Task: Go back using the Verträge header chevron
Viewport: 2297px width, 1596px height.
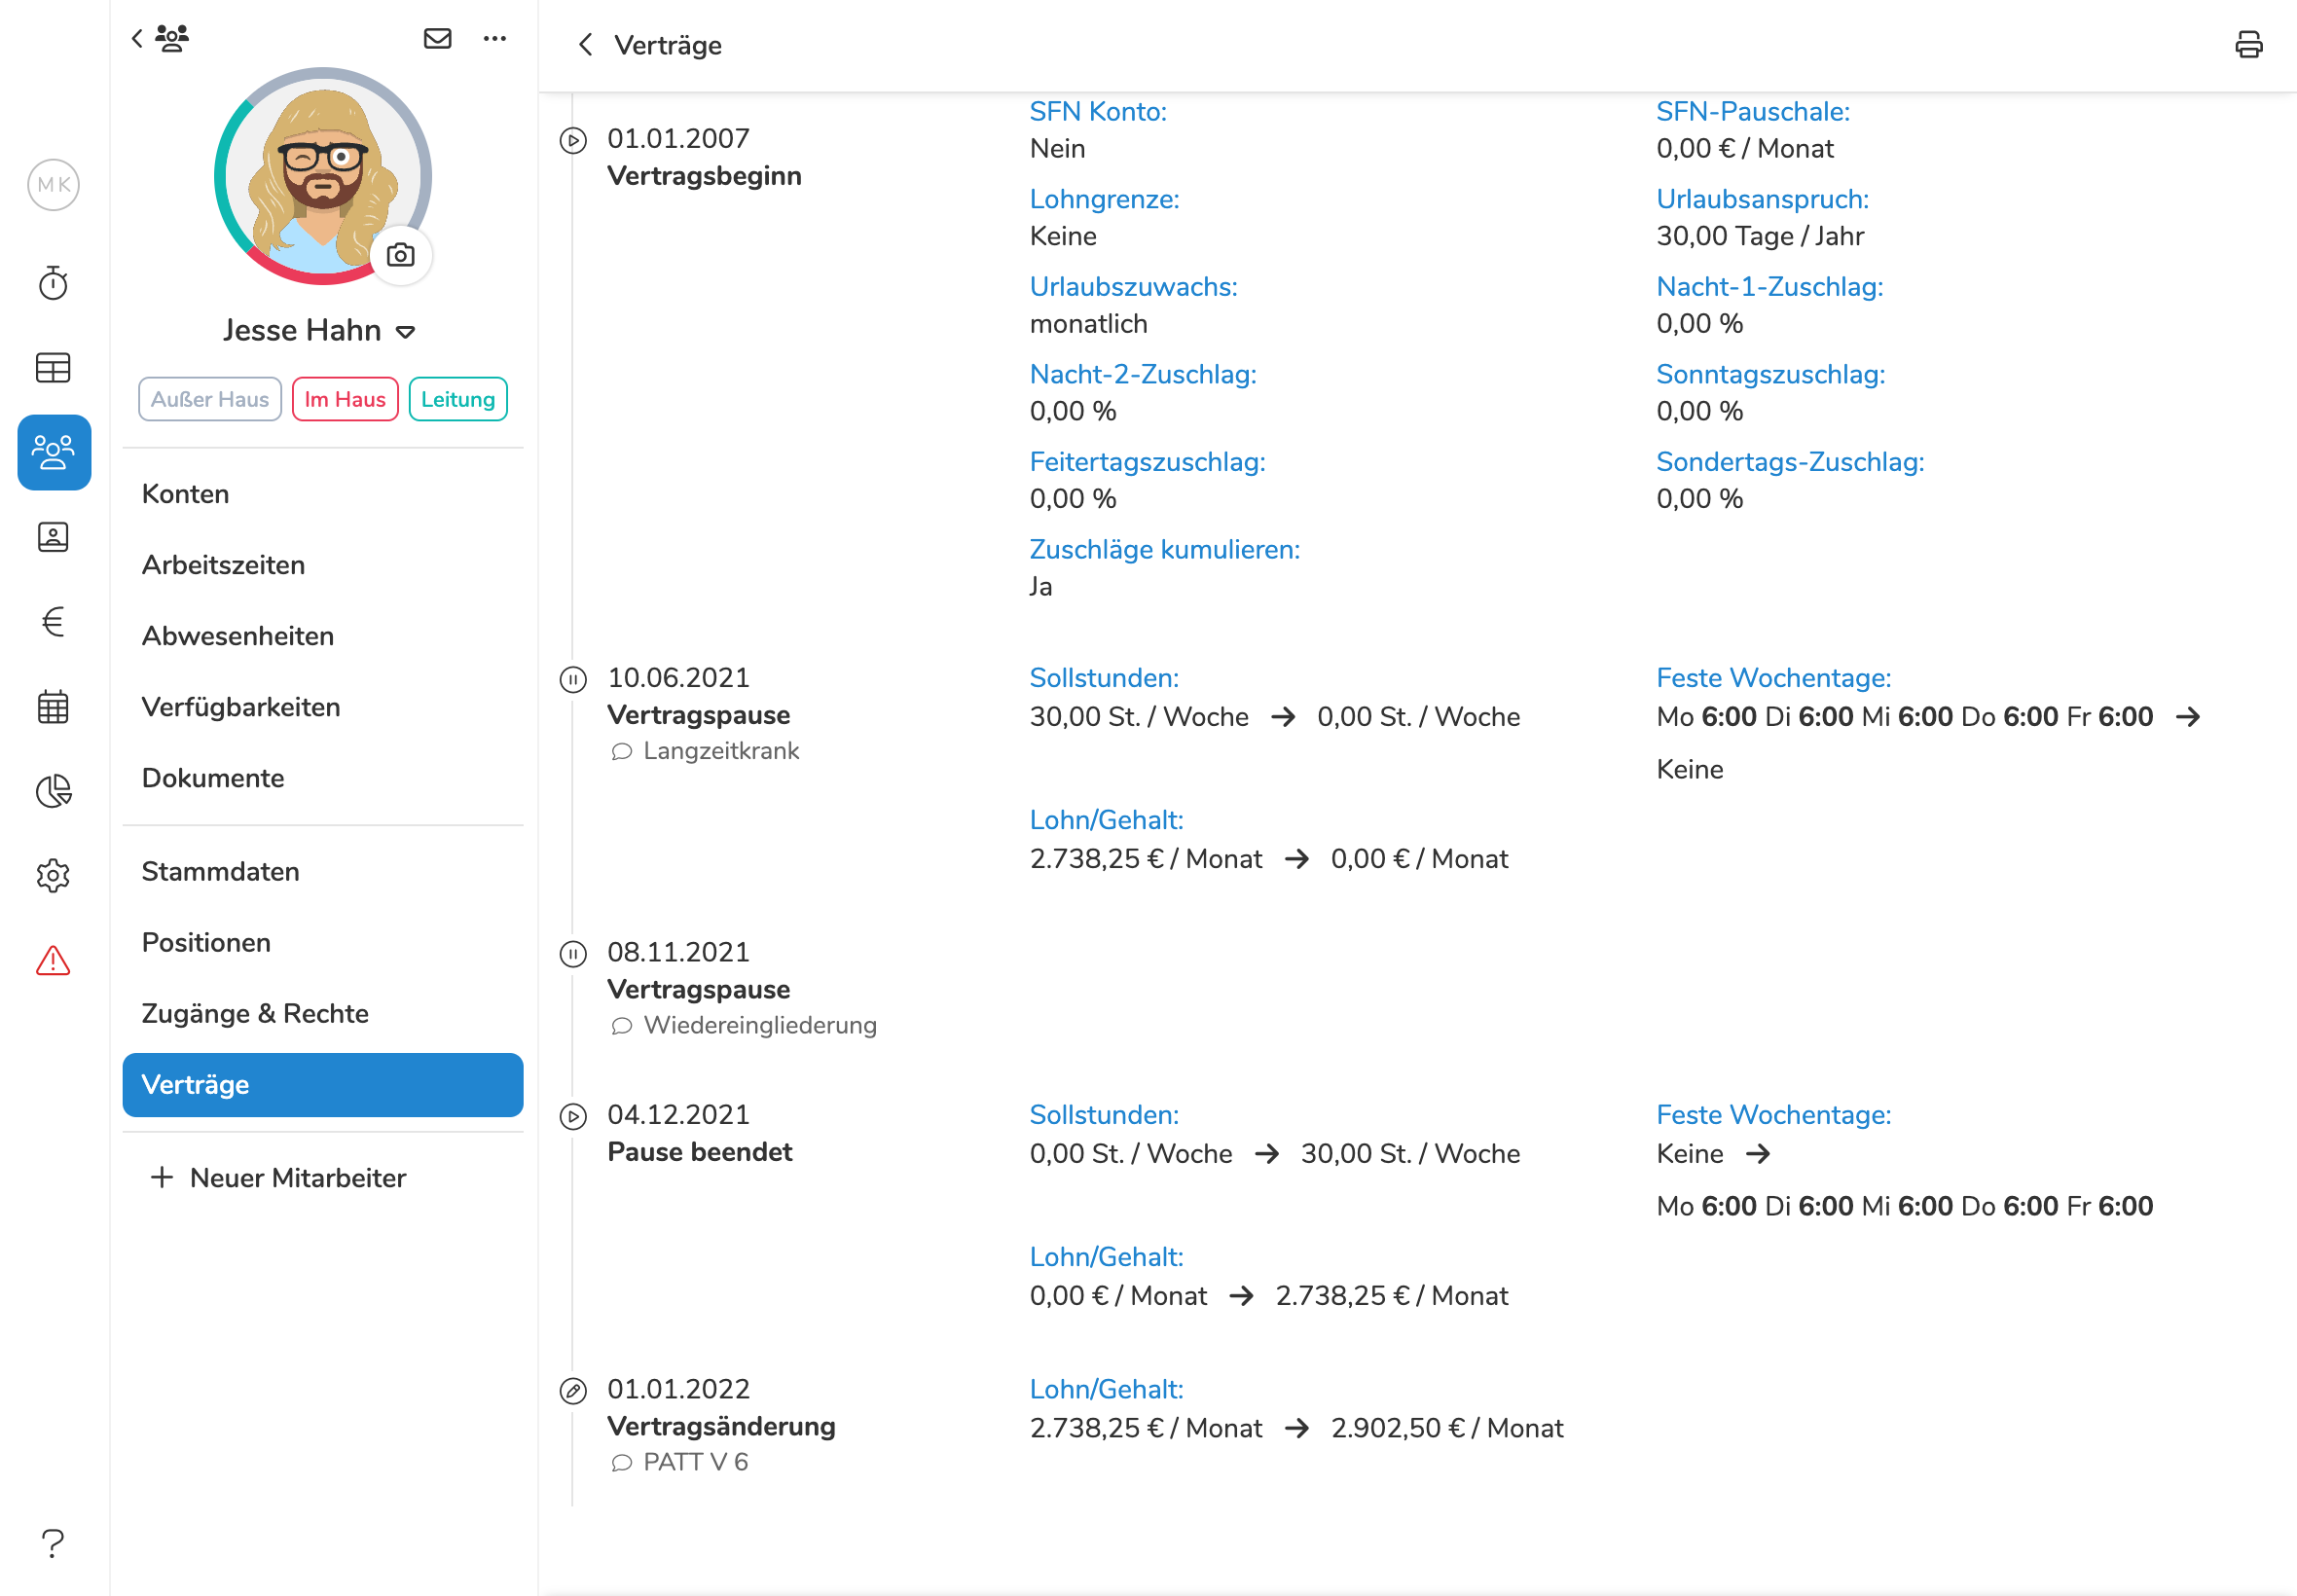Action: point(586,45)
